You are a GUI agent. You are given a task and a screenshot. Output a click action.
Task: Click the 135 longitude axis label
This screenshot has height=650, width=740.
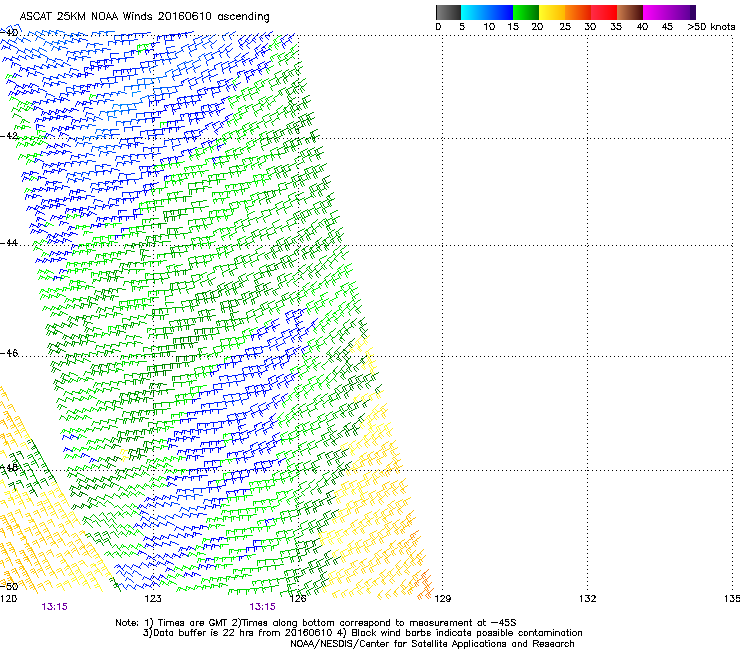click(x=732, y=599)
